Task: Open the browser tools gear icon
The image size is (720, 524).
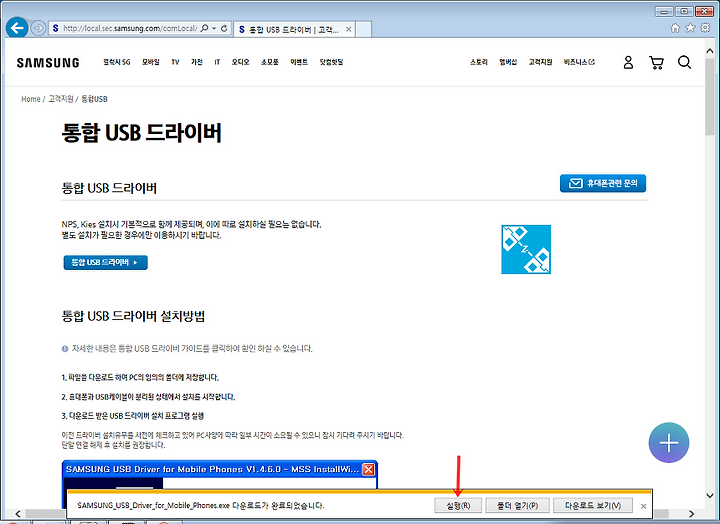Action: [705, 28]
